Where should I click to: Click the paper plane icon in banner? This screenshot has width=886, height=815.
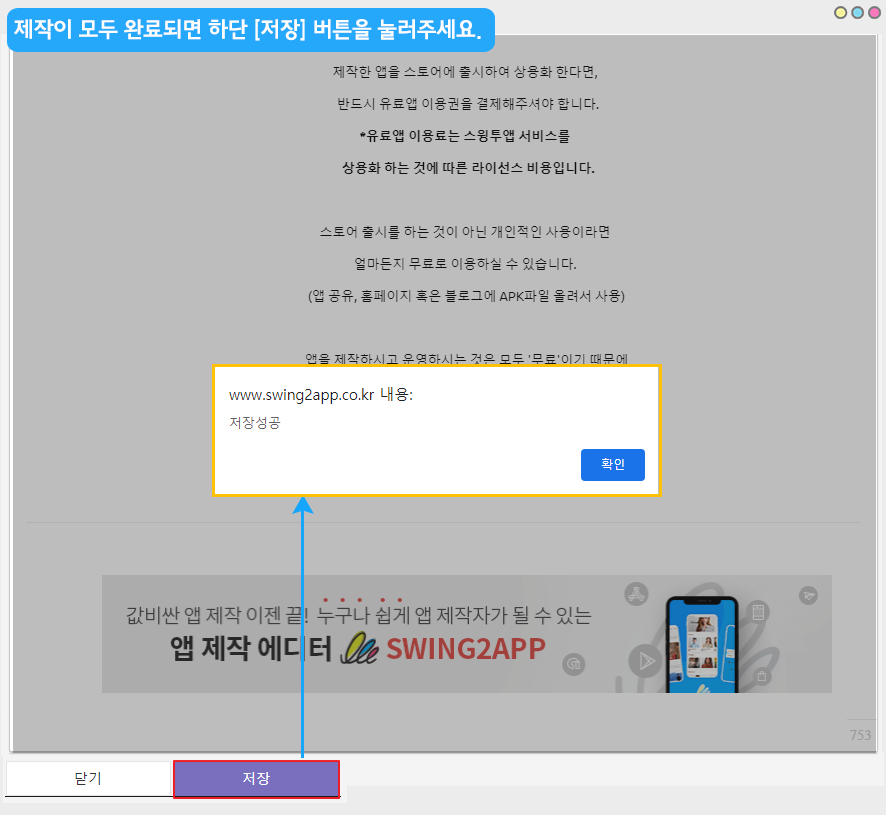[x=808, y=596]
